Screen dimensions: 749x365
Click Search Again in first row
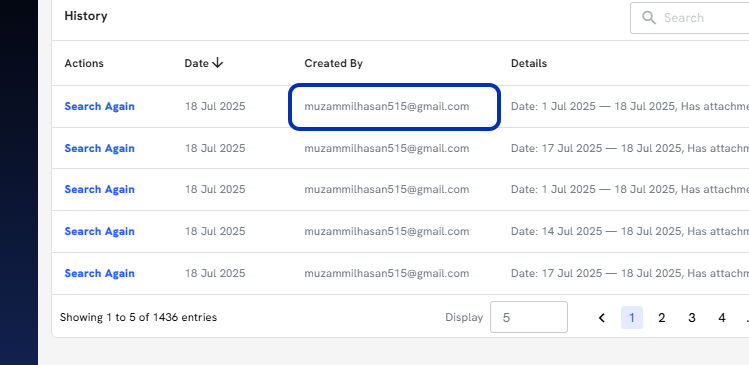click(99, 106)
